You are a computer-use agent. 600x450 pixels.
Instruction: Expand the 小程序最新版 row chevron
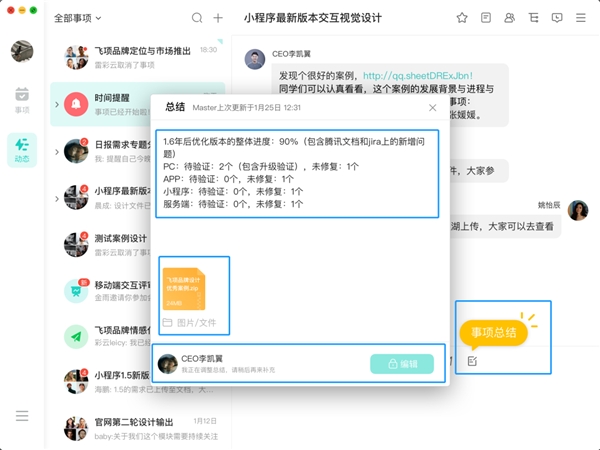pyautogui.click(x=57, y=199)
